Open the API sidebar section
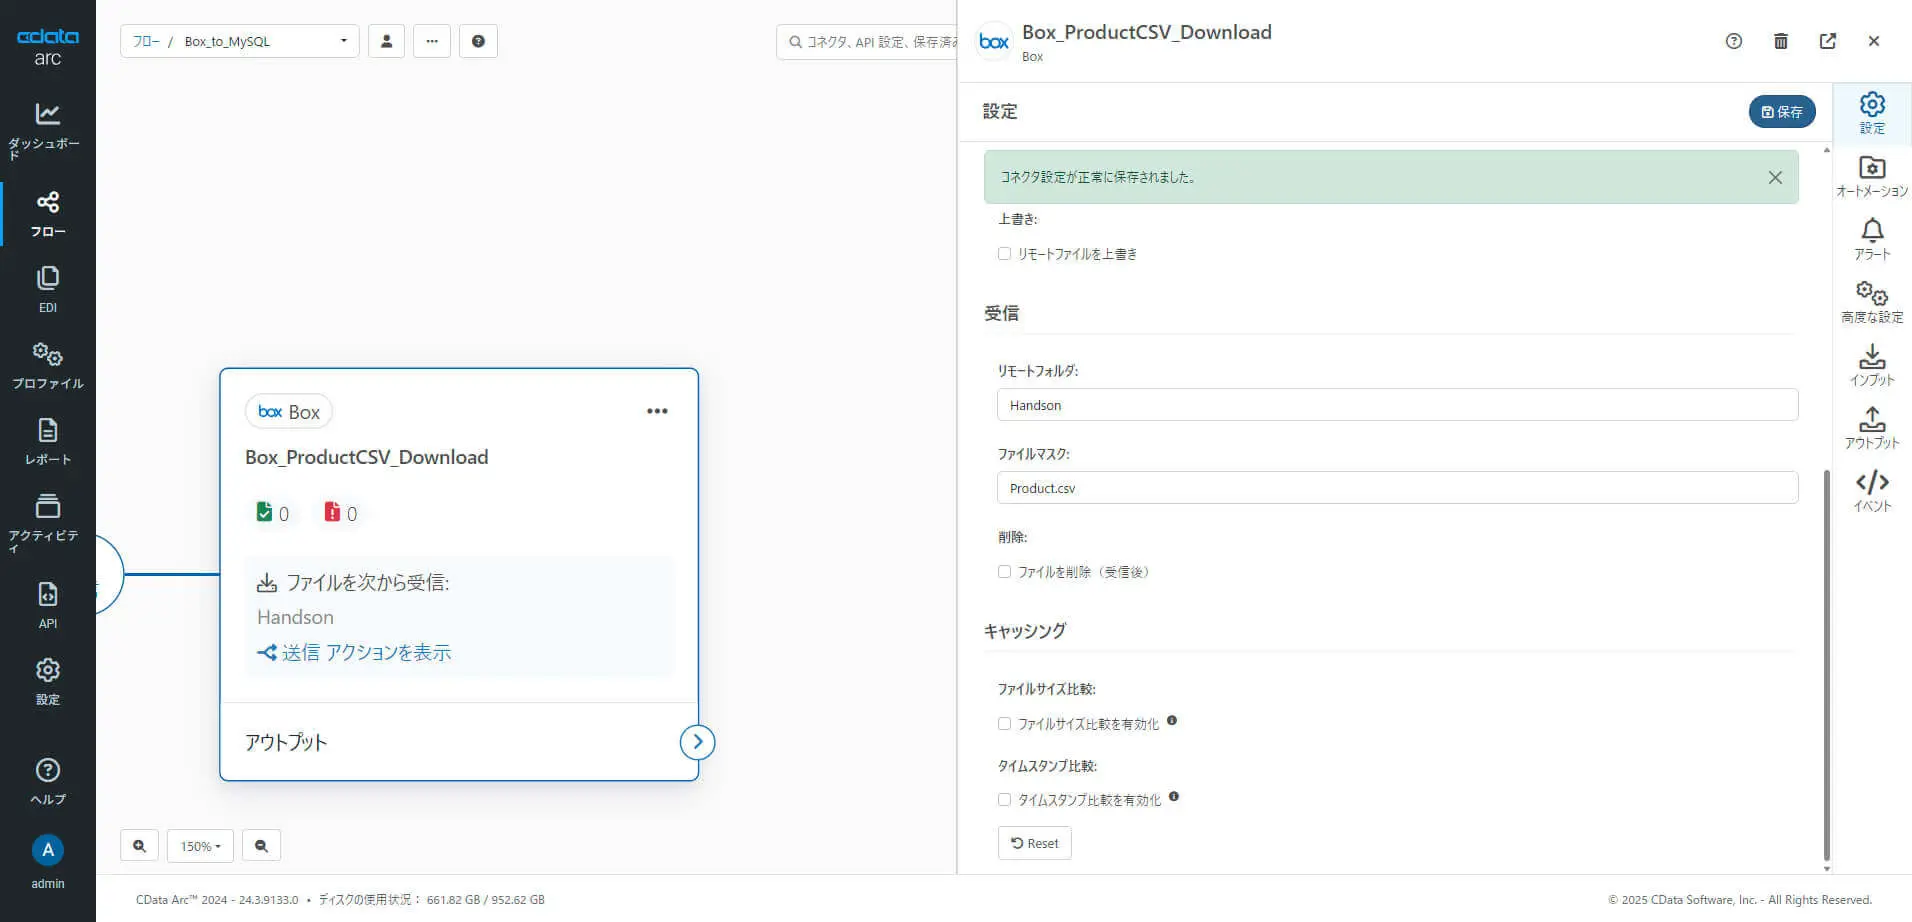 pyautogui.click(x=47, y=605)
